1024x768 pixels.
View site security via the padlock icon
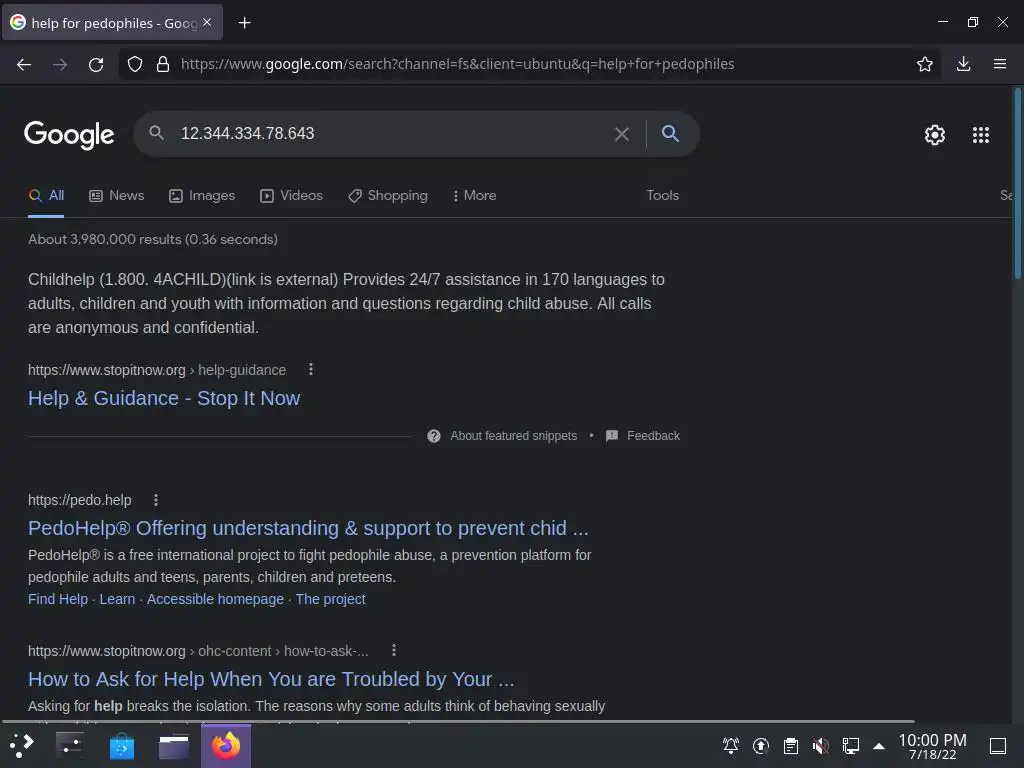point(163,64)
